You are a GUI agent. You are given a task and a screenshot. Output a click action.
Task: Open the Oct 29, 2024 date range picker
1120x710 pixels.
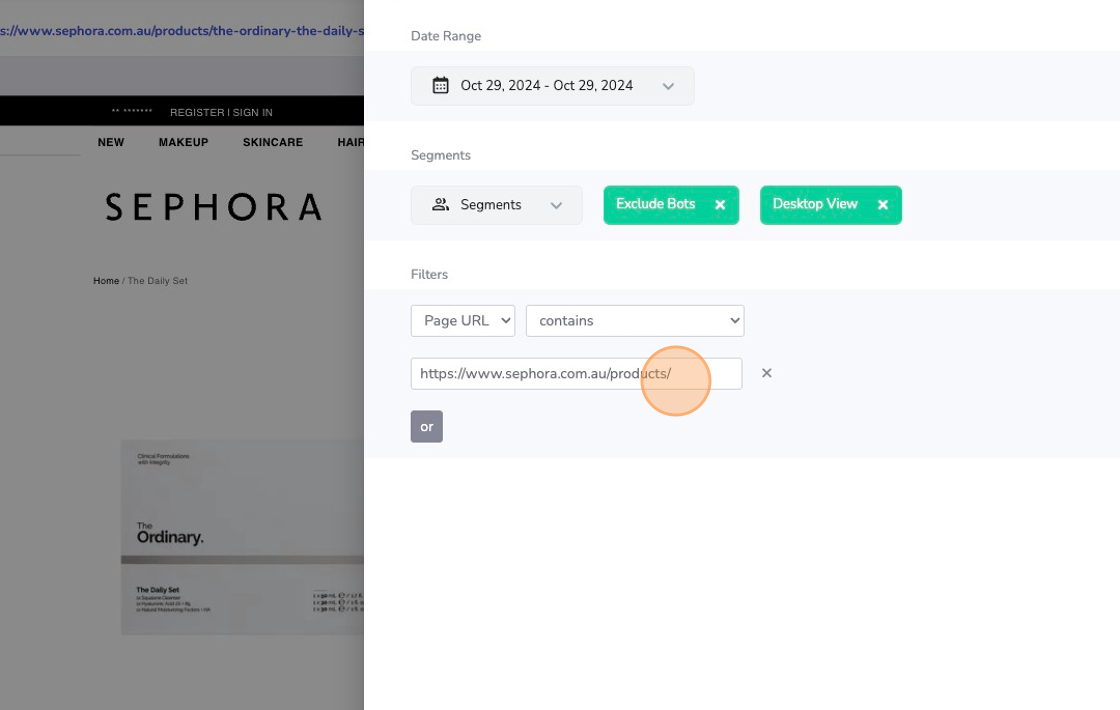click(x=547, y=86)
